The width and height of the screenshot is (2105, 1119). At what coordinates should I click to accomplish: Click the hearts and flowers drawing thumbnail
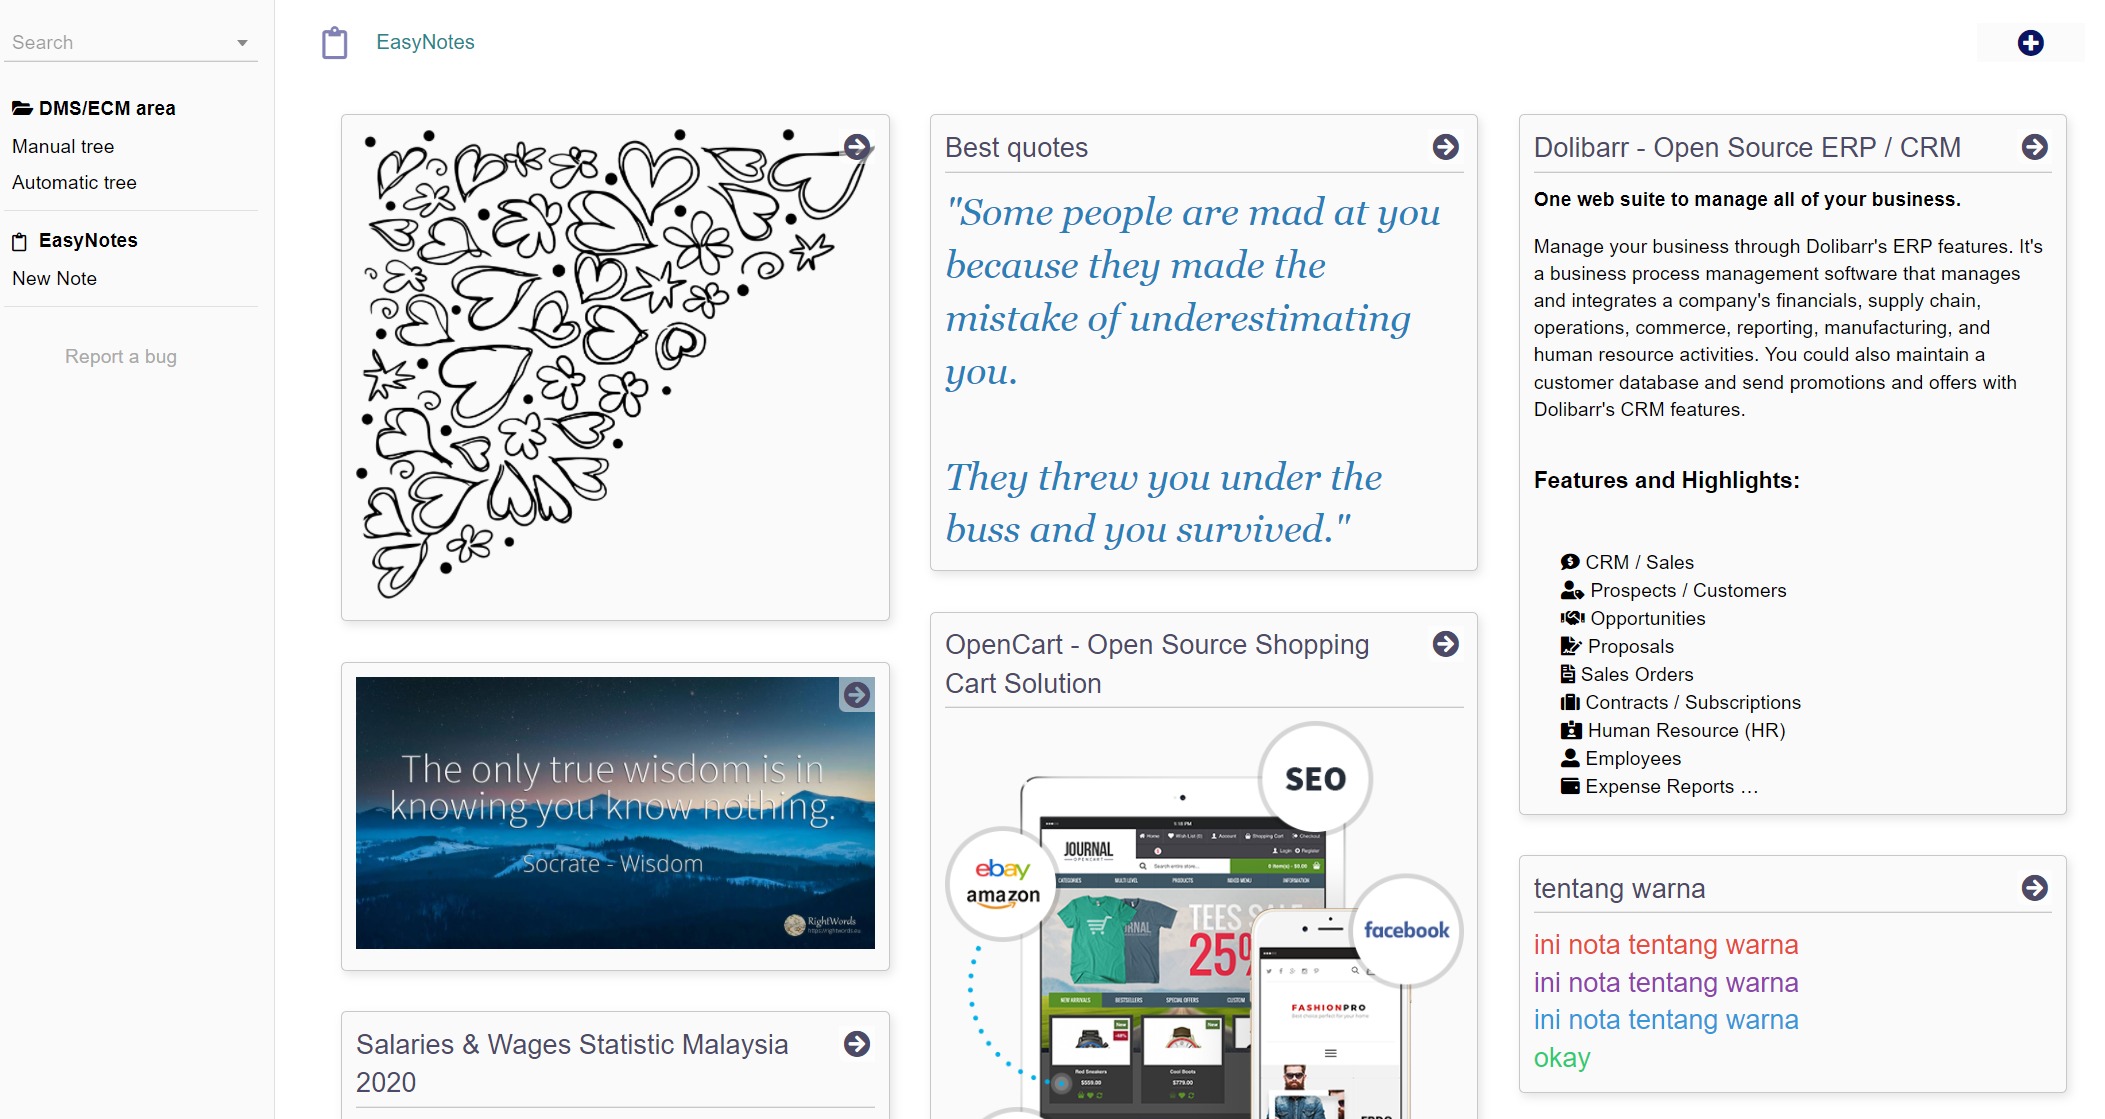[x=615, y=366]
